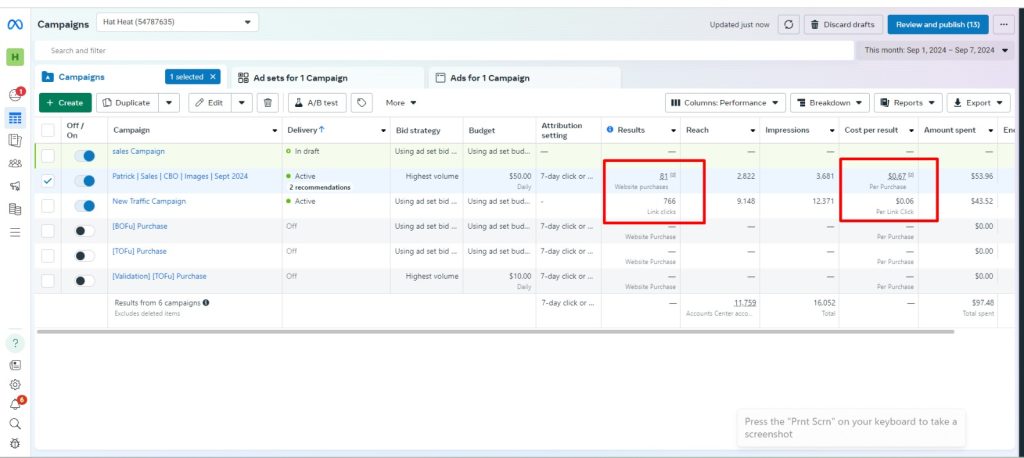Image resolution: width=1024 pixels, height=458 pixels.
Task: Uncheck the Patrick Sales CBO campaign checkbox
Action: pos(48,181)
